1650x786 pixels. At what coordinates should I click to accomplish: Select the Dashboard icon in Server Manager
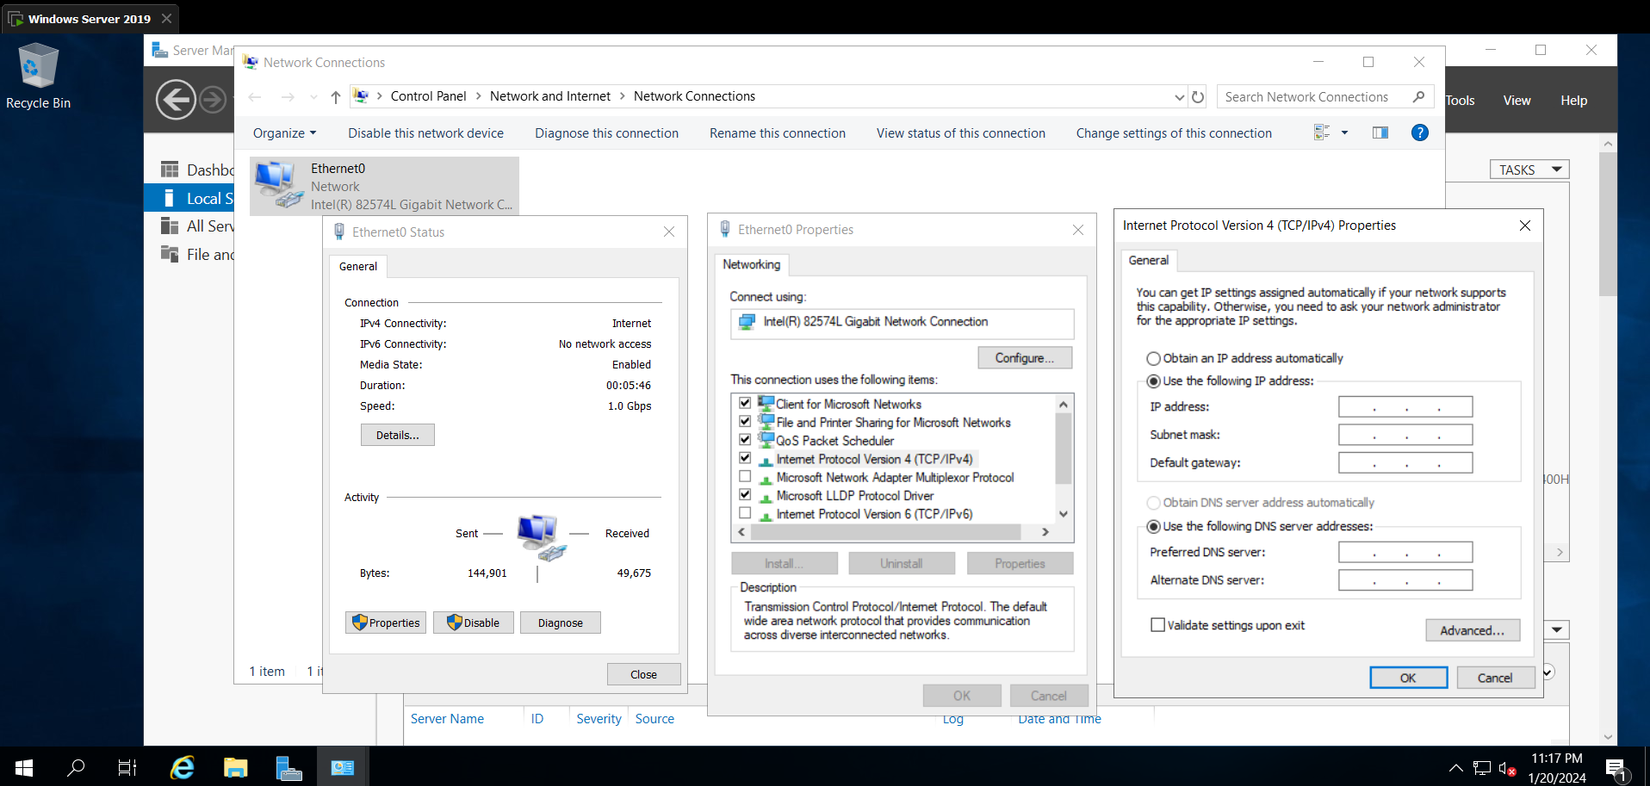tap(170, 170)
